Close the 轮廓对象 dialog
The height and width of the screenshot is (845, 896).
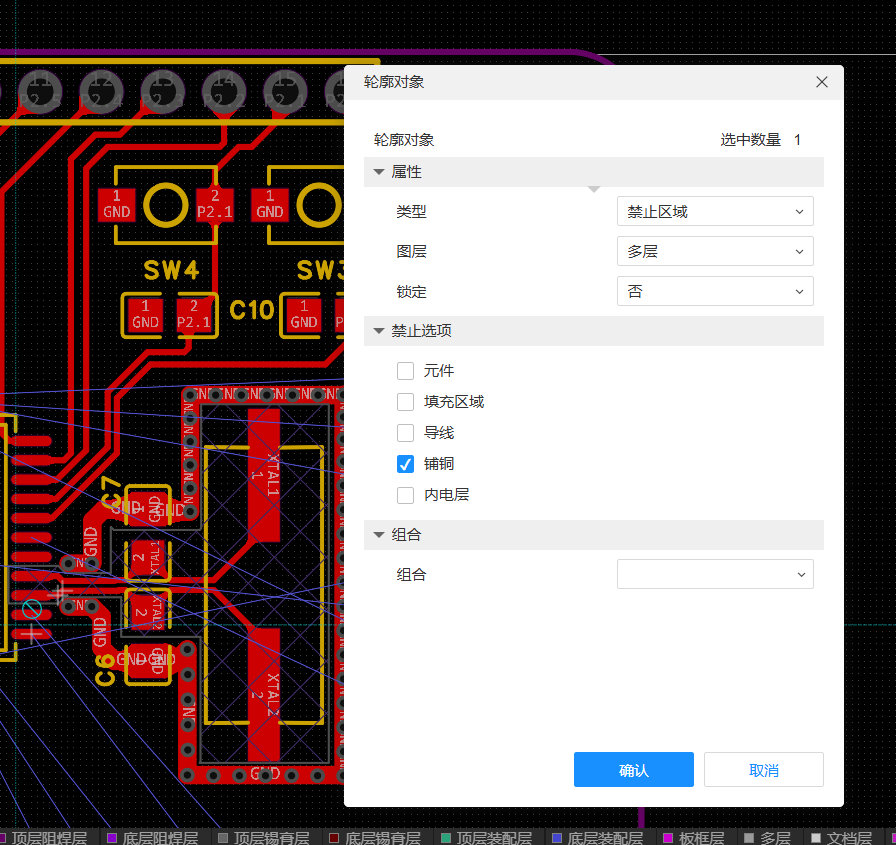822,82
